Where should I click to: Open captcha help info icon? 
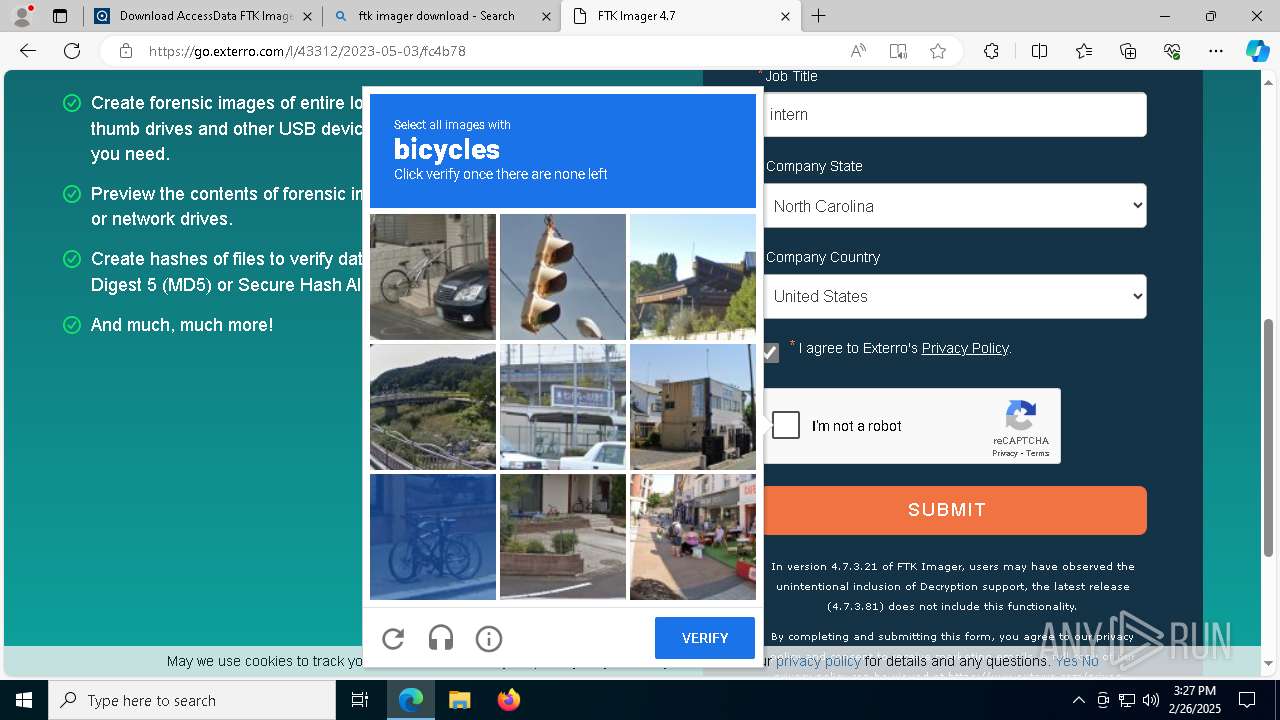(x=489, y=638)
